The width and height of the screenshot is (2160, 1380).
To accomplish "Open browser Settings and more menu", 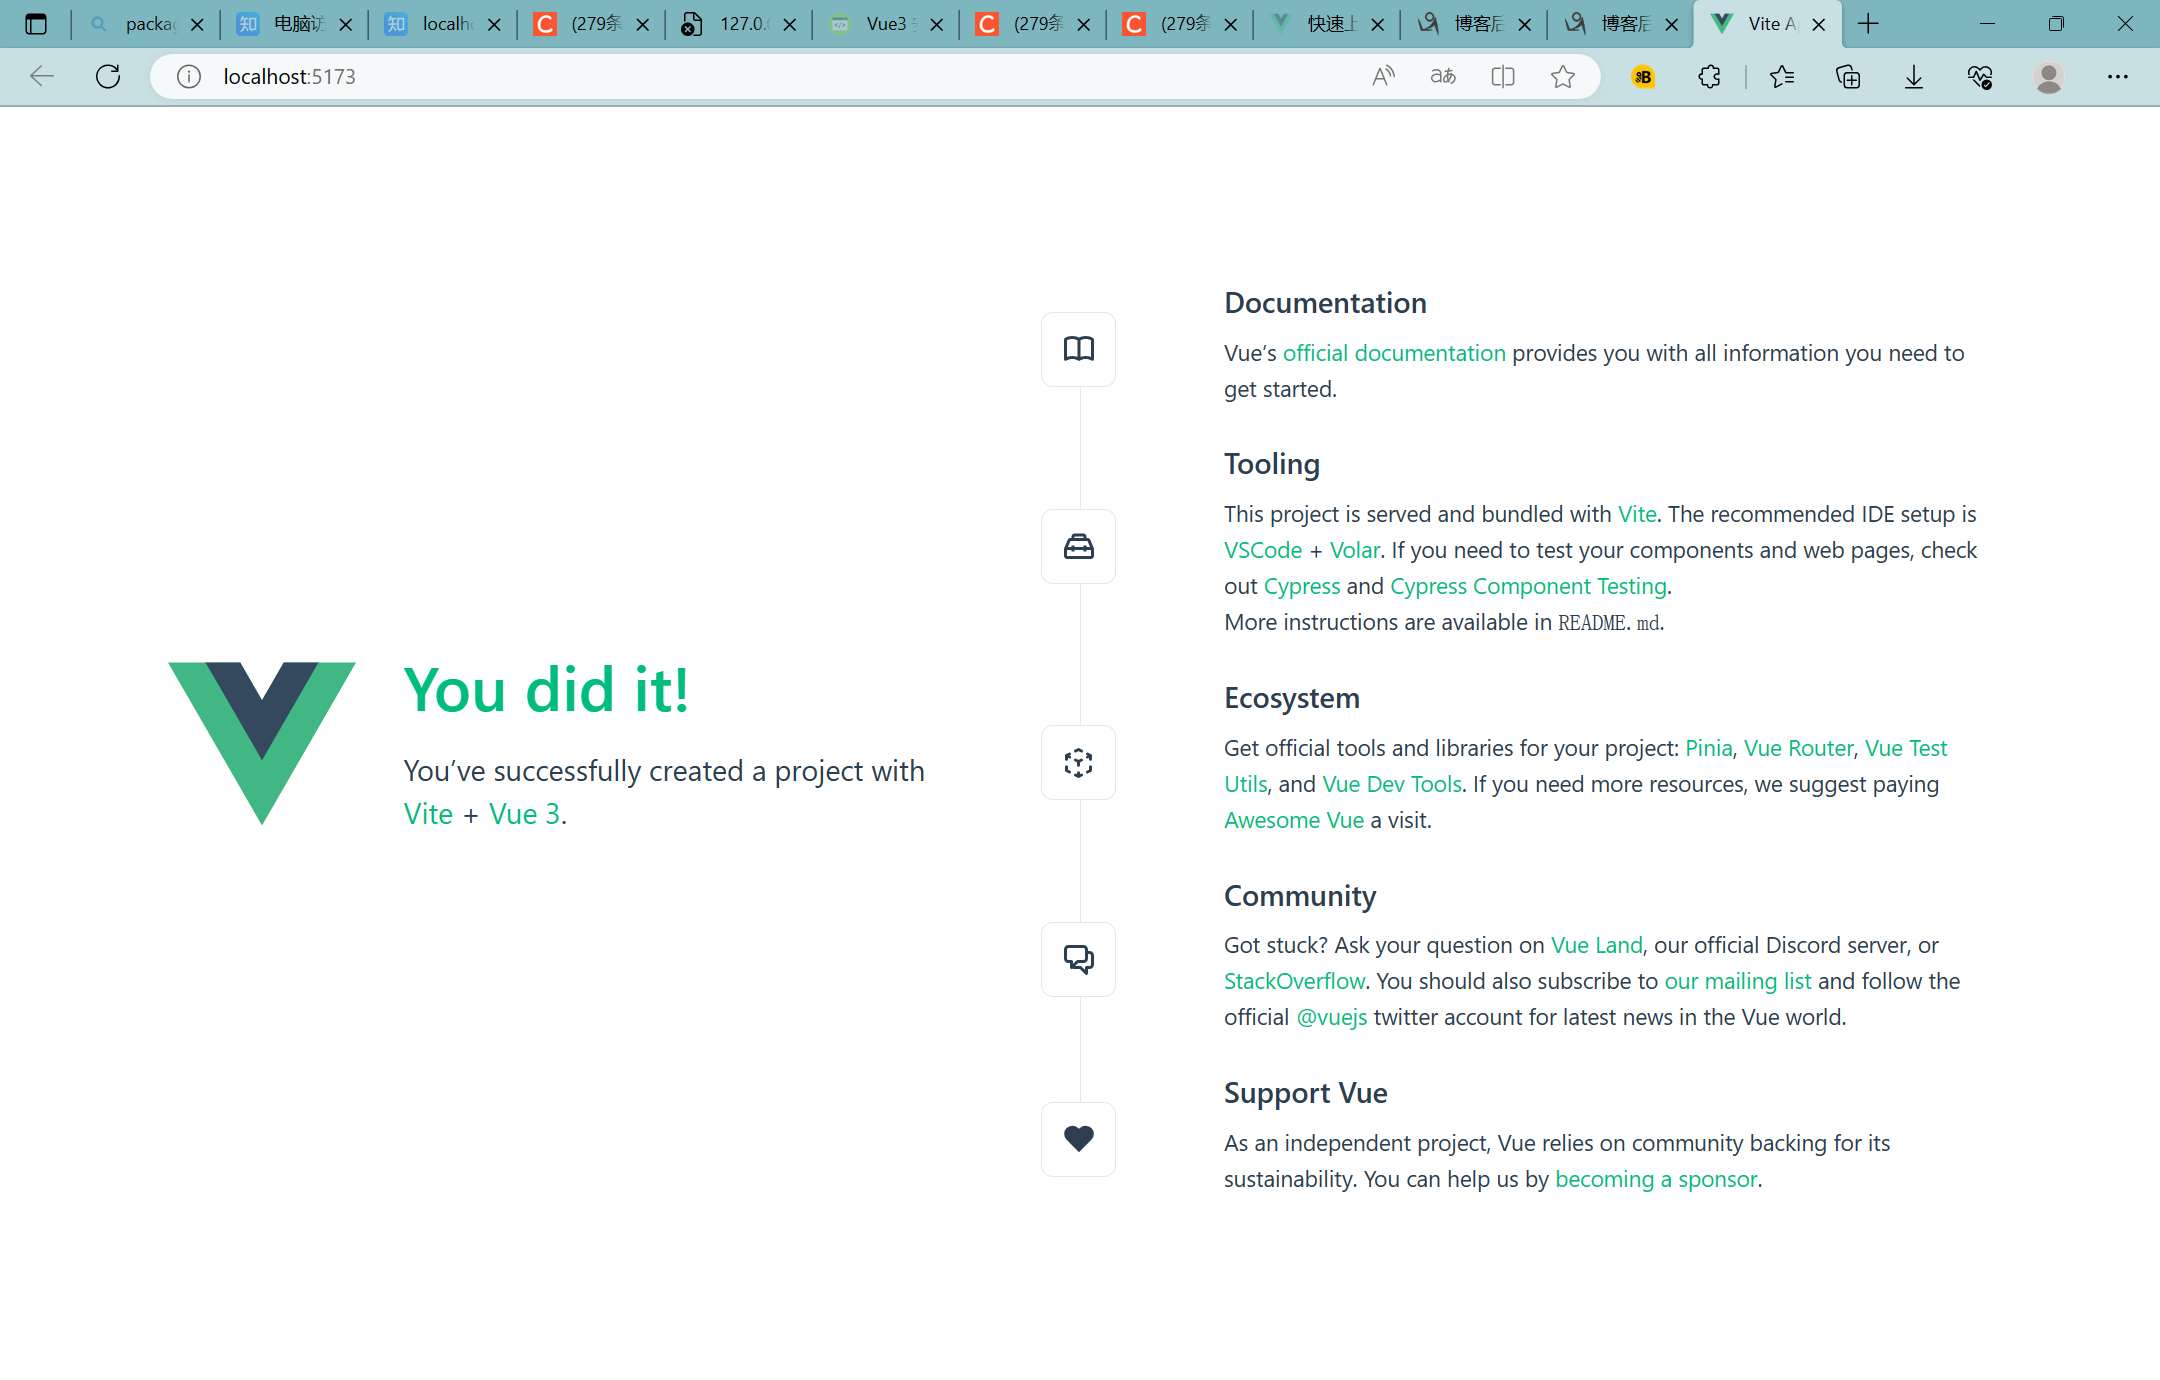I will [x=2117, y=77].
